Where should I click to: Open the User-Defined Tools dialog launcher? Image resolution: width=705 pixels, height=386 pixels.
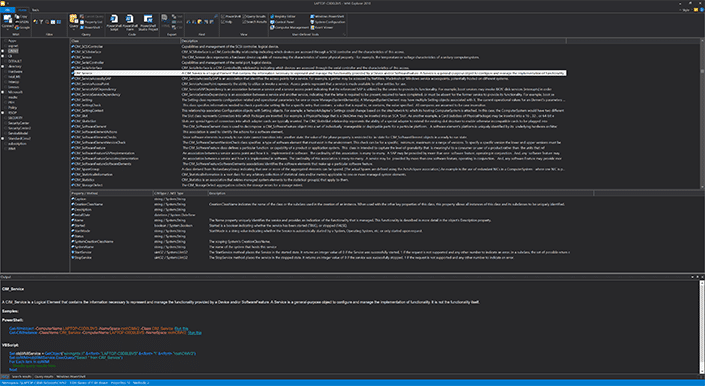(x=344, y=34)
